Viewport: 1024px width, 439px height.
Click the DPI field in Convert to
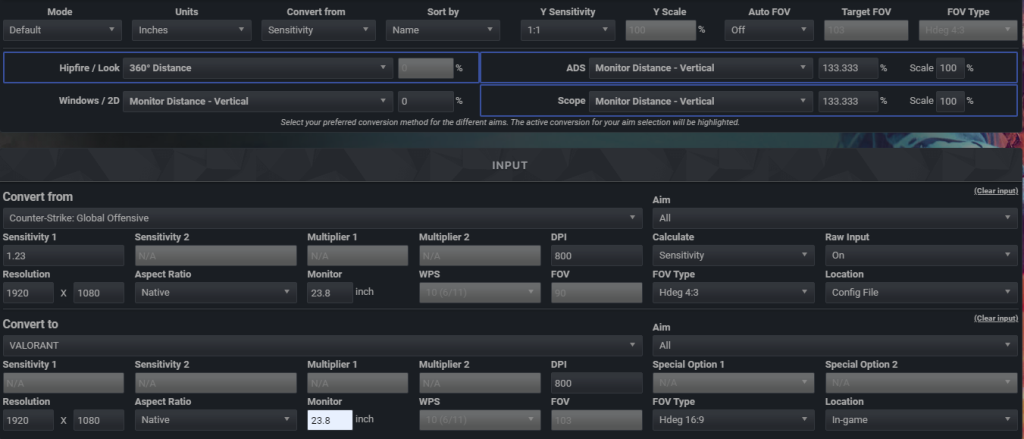pos(597,383)
